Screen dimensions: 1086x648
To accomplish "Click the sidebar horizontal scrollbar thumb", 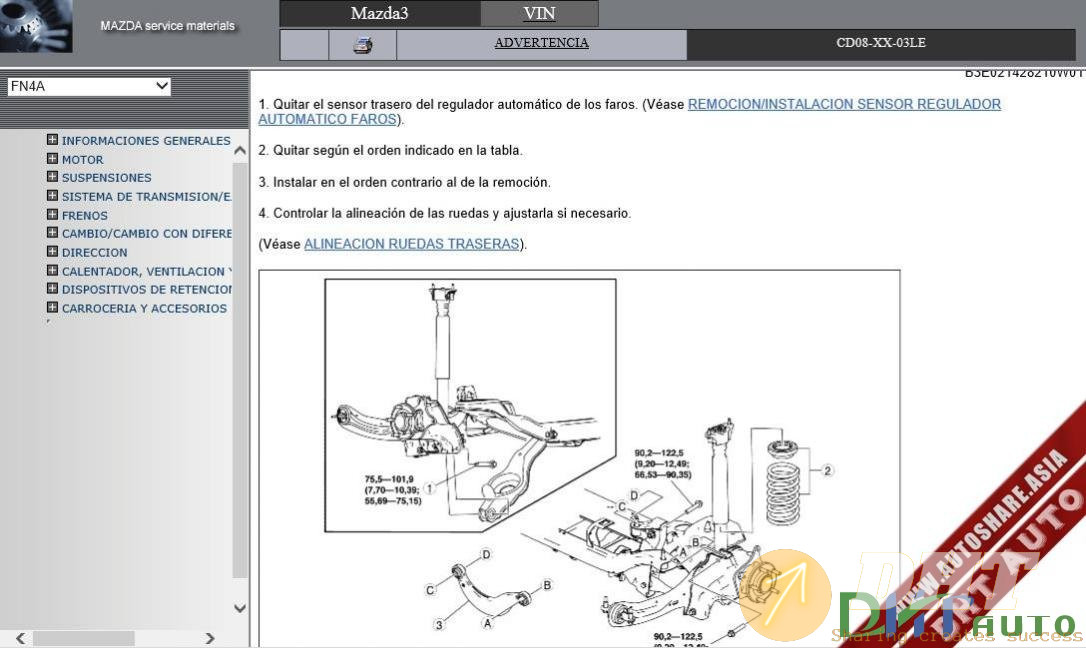I will click(x=84, y=638).
